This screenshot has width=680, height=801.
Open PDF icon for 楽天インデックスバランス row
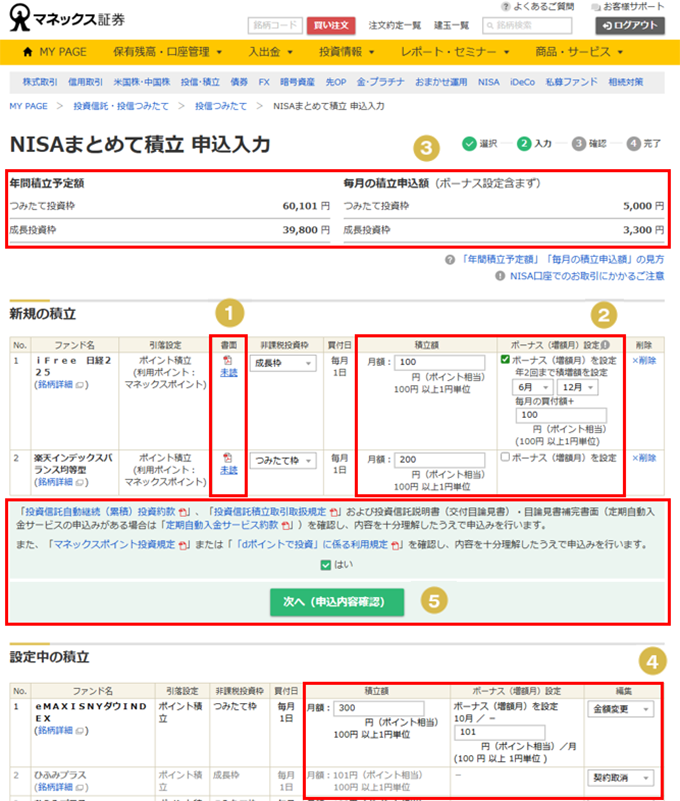(228, 458)
